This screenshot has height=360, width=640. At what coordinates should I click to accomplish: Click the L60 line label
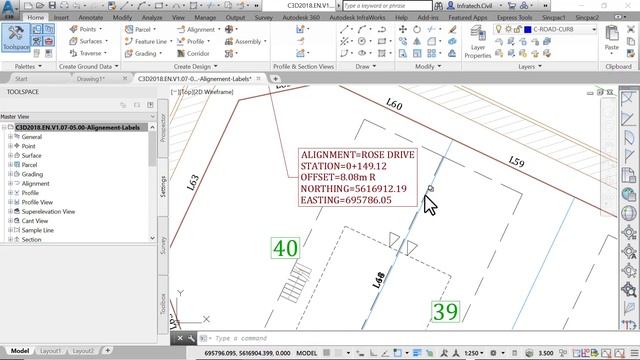394,104
